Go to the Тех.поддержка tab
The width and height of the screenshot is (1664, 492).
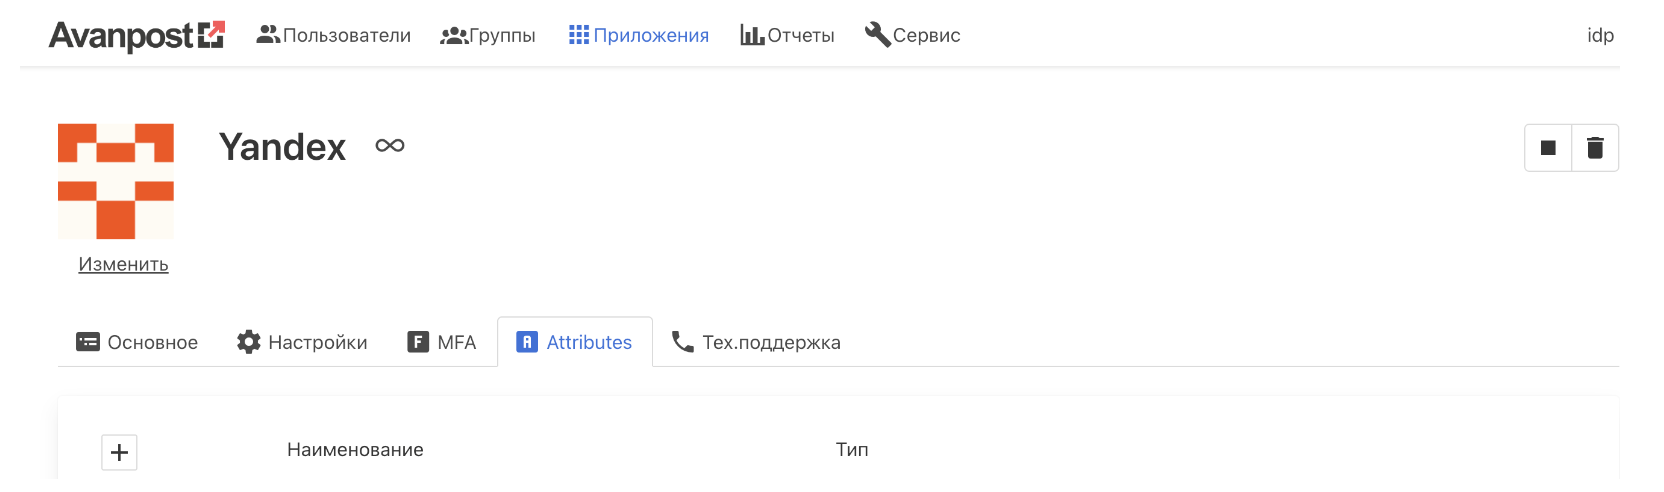click(756, 342)
